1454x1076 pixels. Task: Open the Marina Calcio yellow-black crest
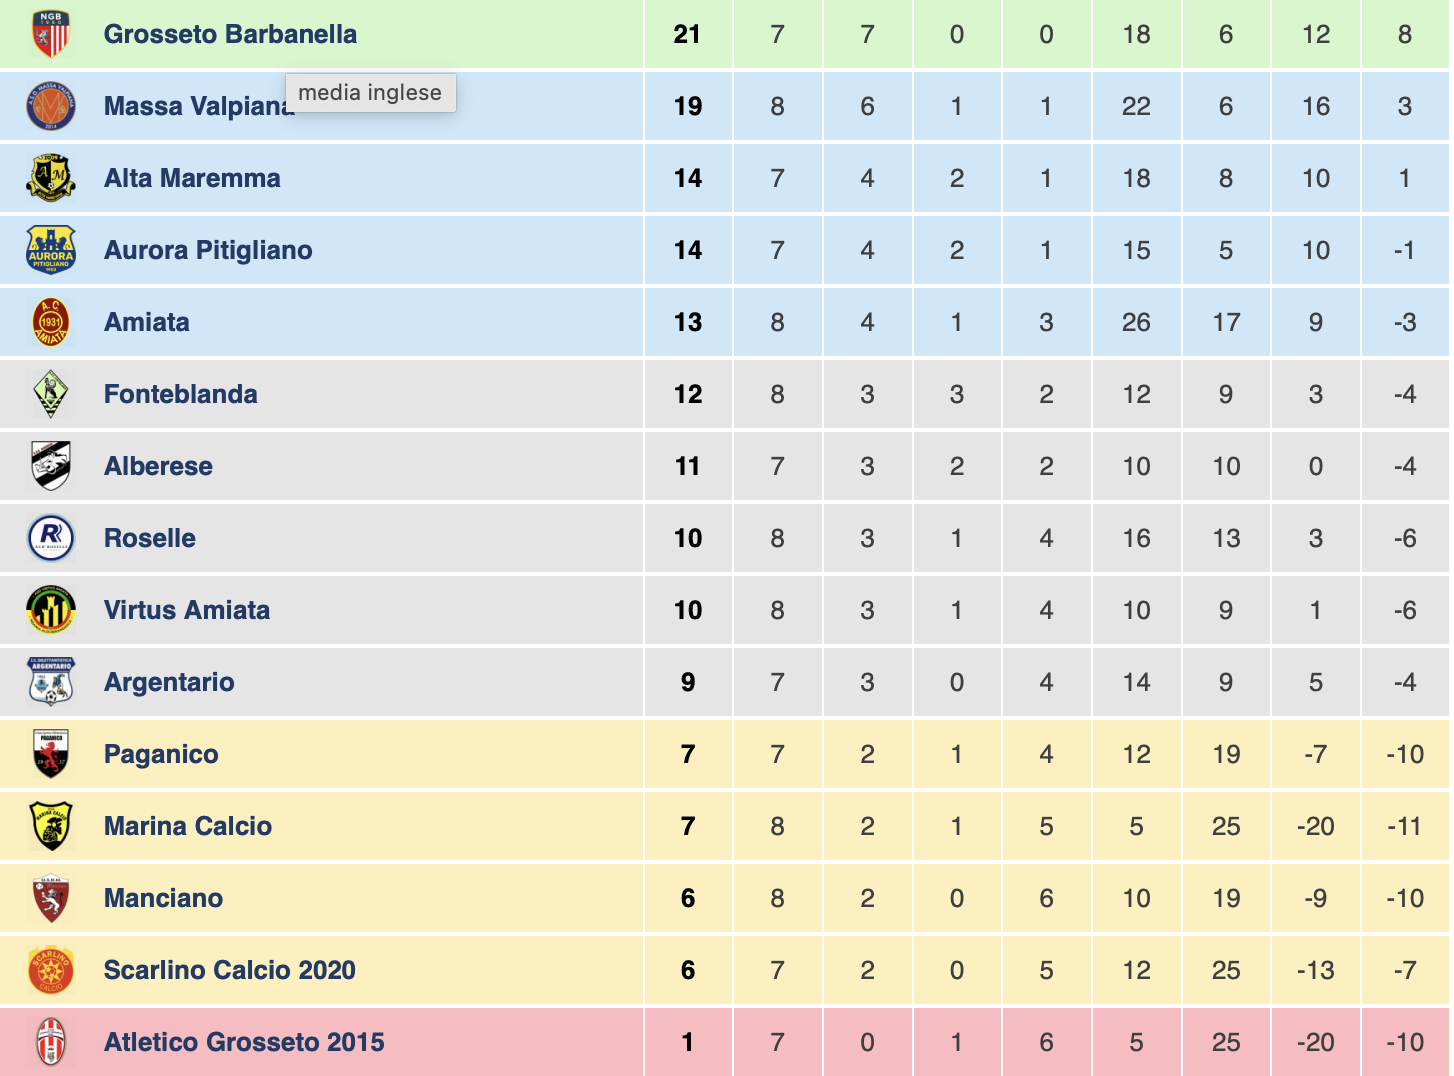click(51, 826)
